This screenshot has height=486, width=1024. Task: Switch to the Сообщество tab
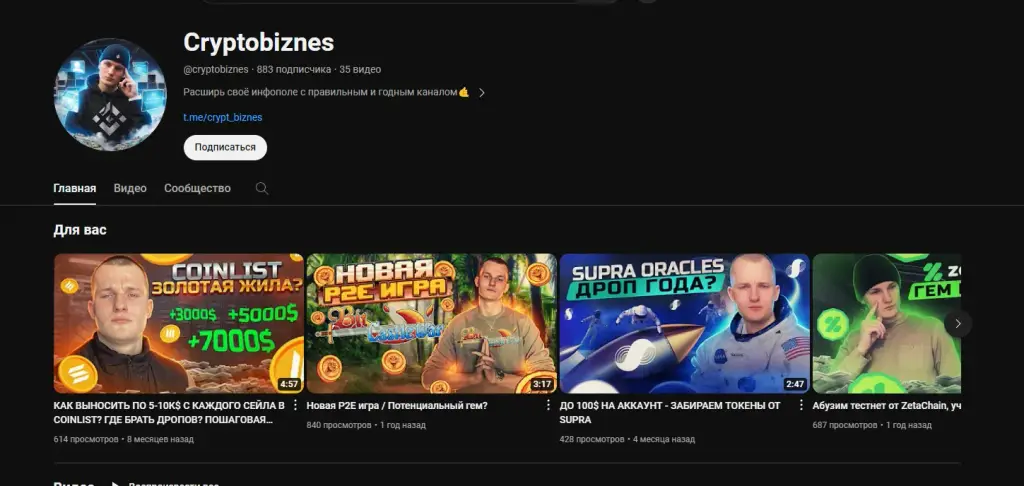(197, 188)
